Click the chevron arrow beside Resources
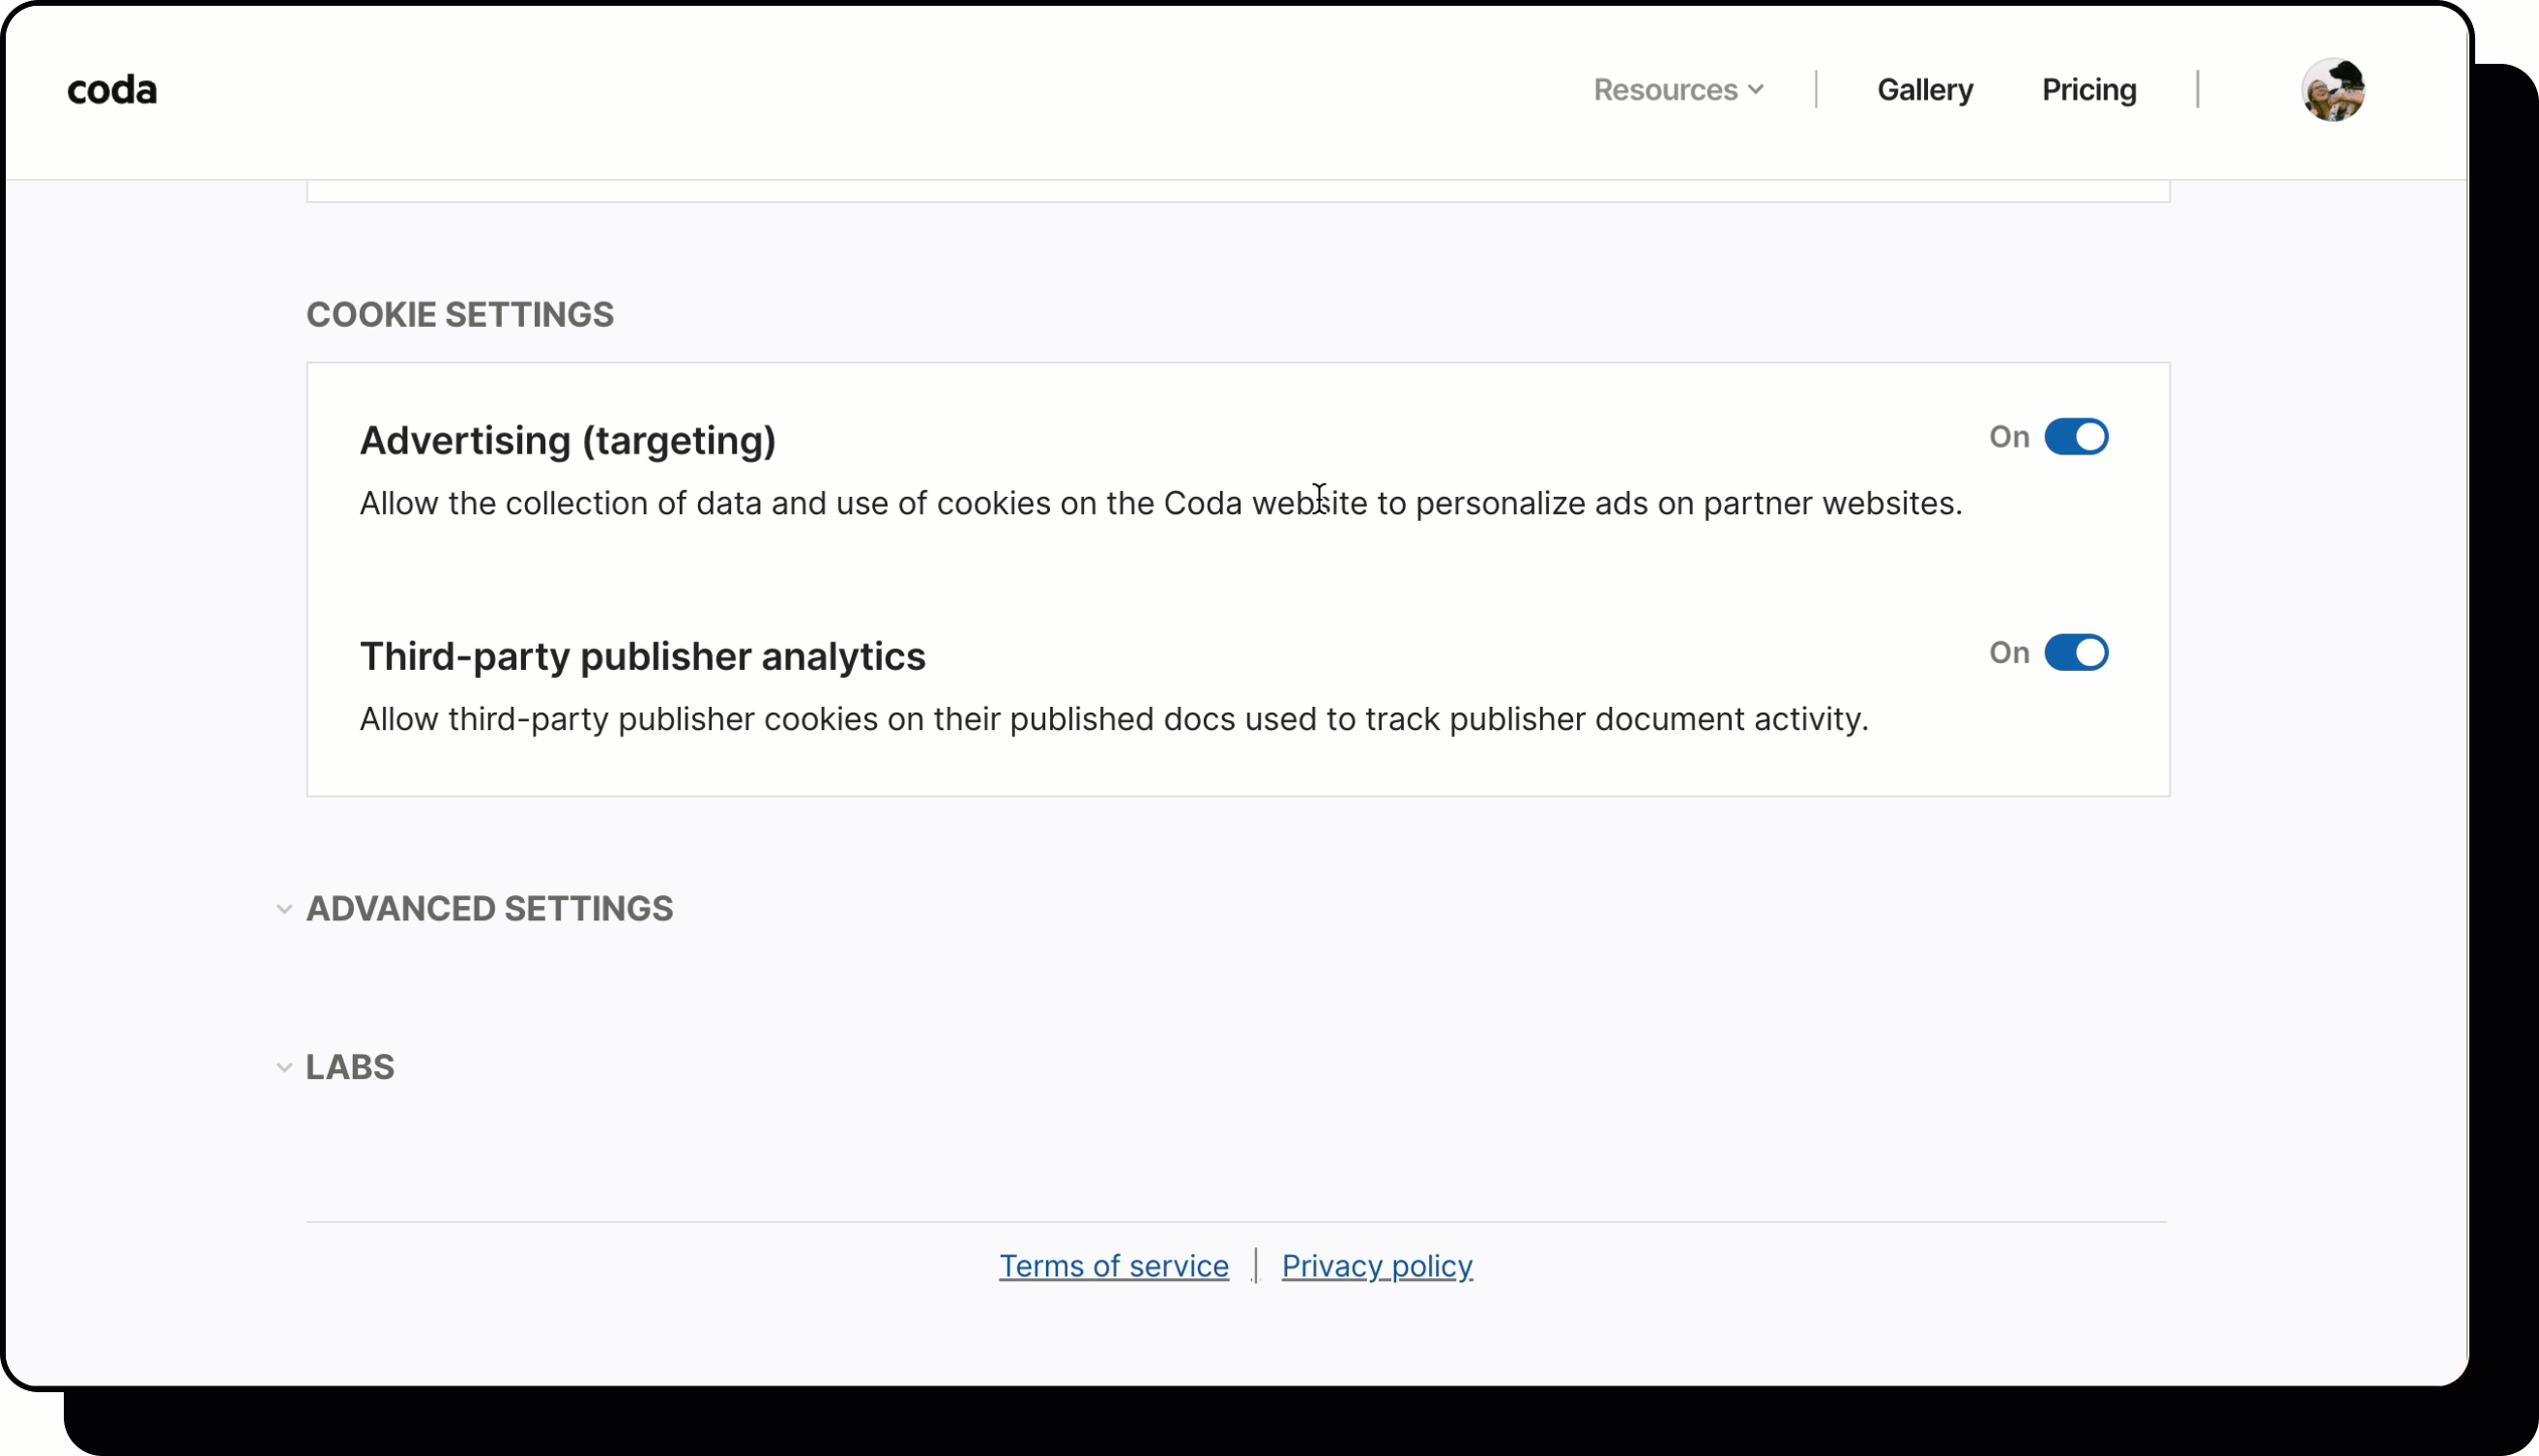The height and width of the screenshot is (1456, 2539). point(1756,90)
